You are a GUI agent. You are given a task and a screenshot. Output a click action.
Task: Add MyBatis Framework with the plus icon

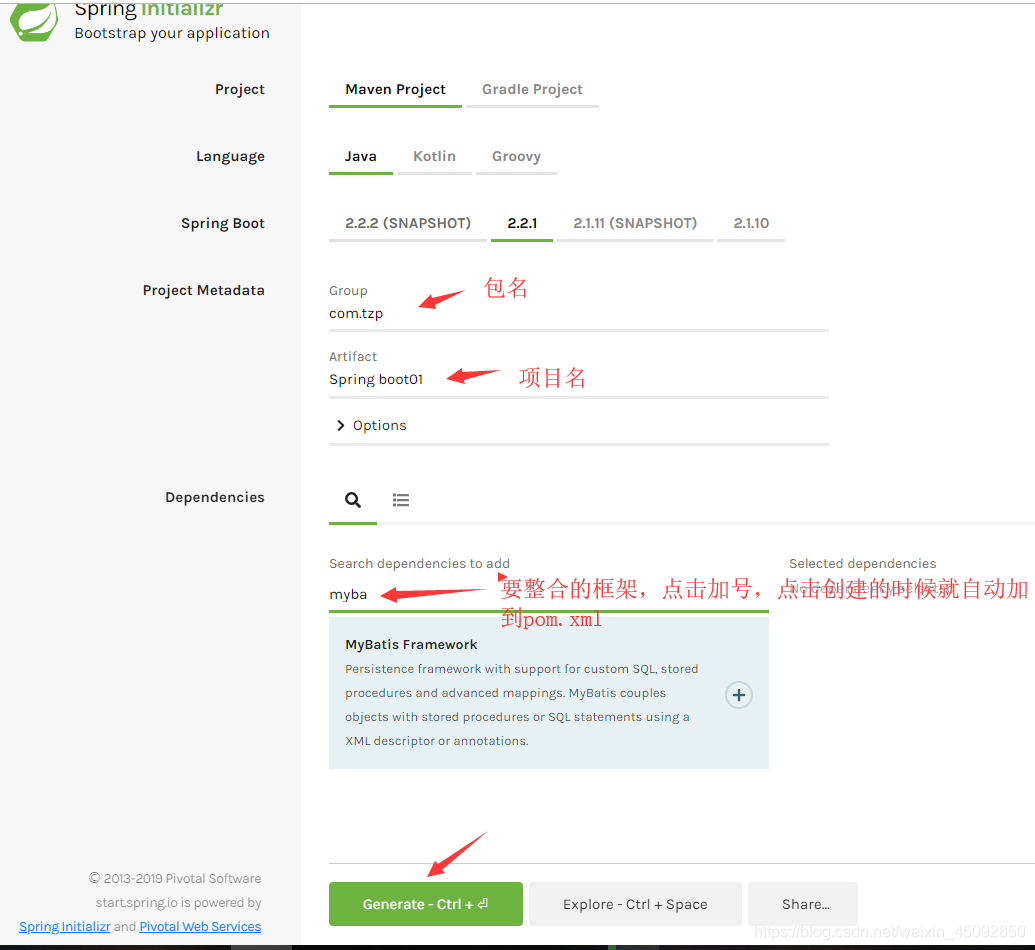[739, 695]
